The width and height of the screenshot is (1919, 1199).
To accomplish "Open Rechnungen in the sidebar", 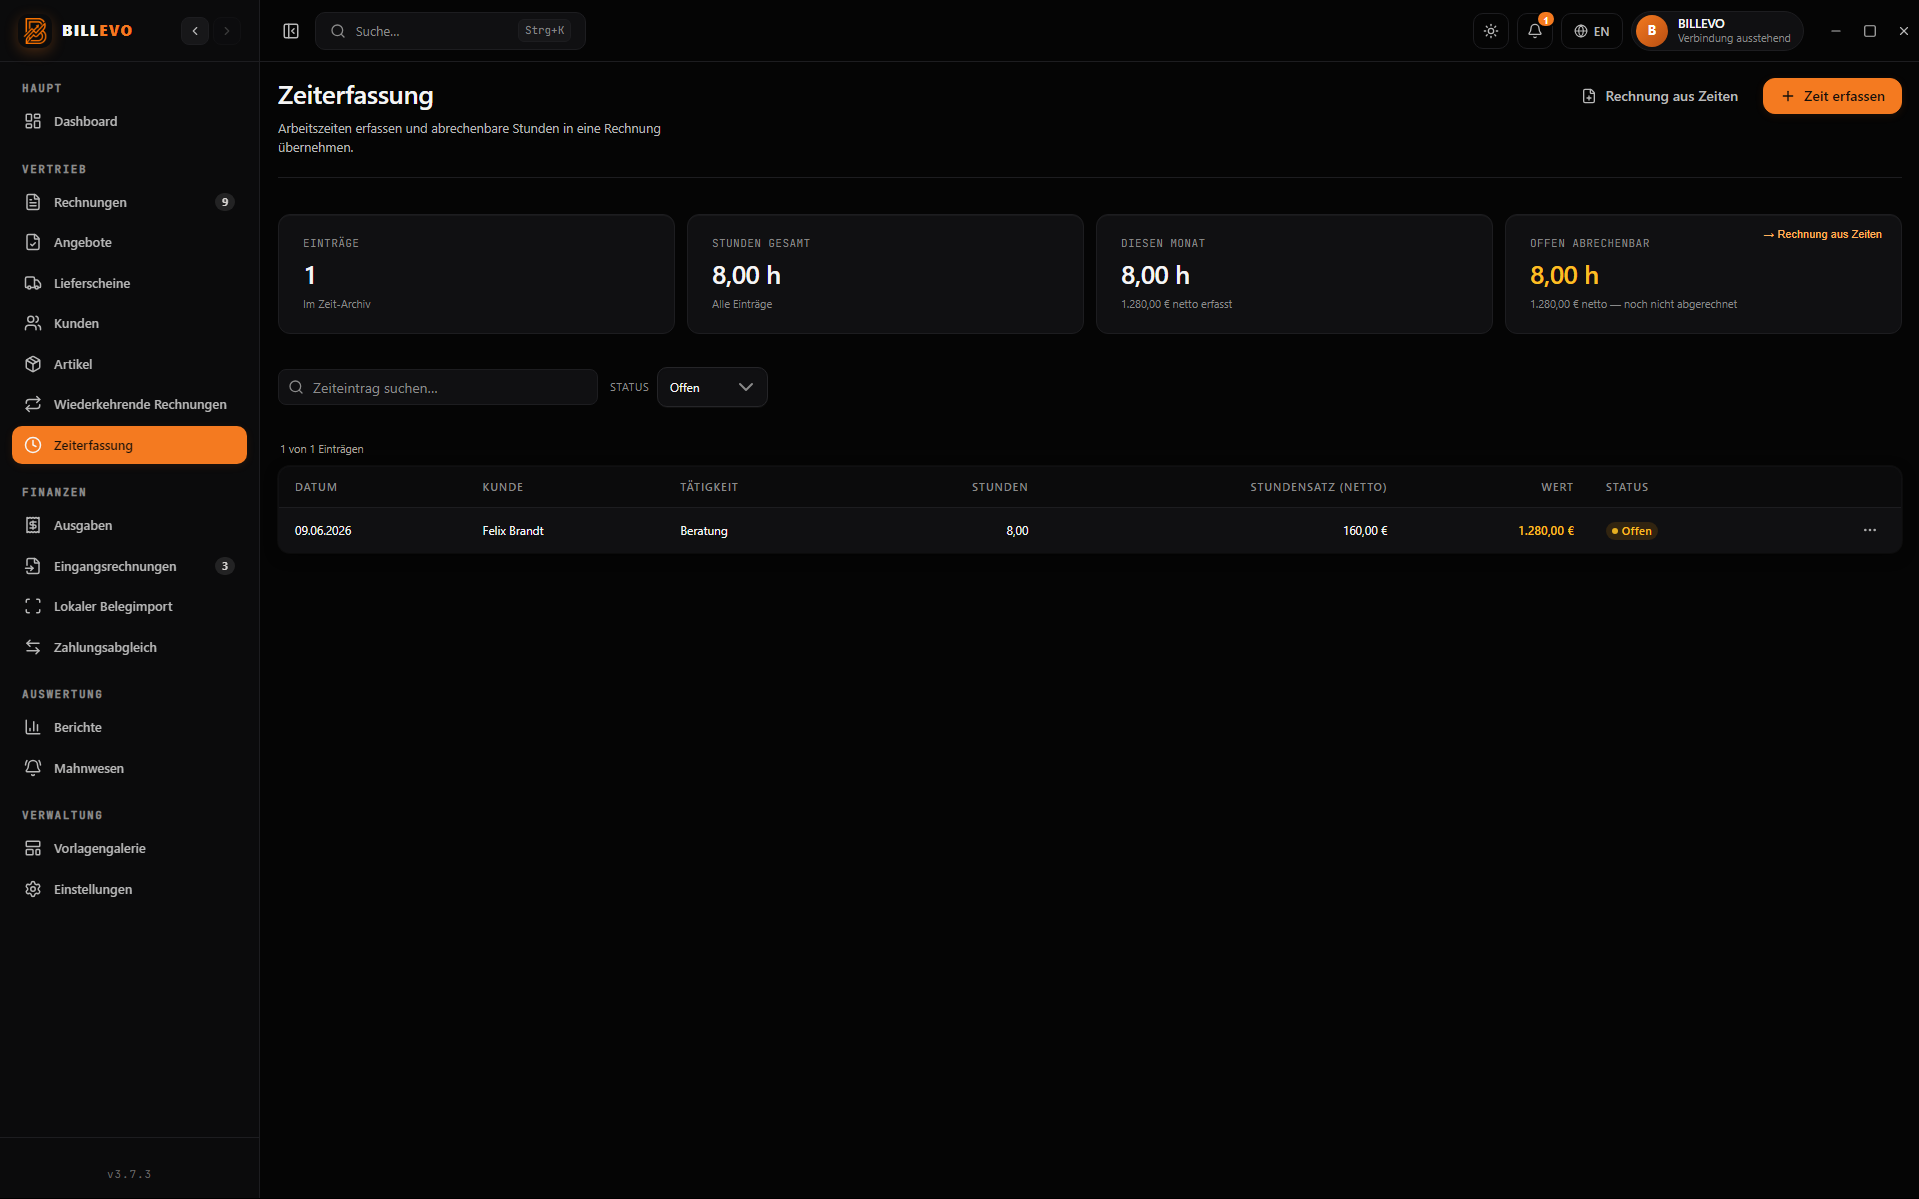I will (129, 202).
